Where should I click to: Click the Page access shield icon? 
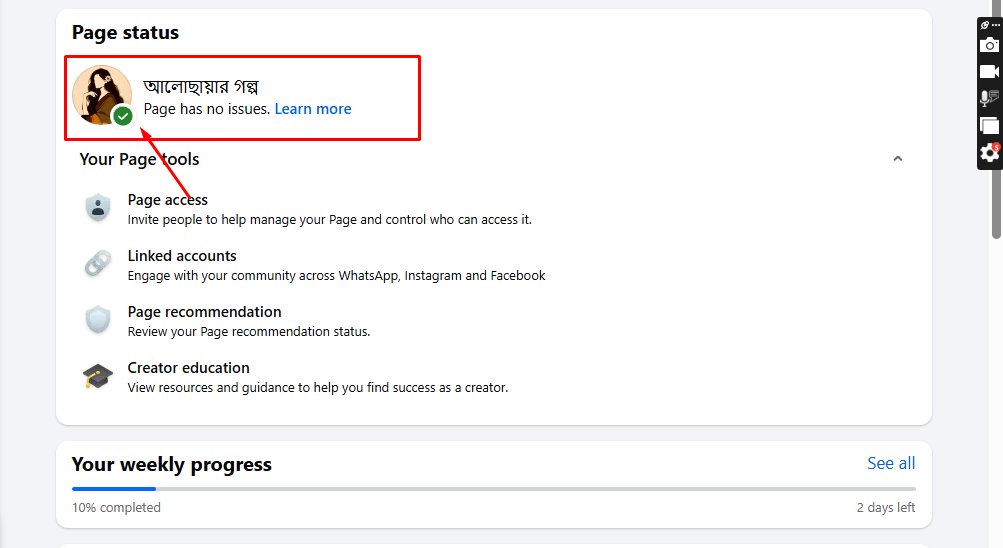click(x=98, y=208)
